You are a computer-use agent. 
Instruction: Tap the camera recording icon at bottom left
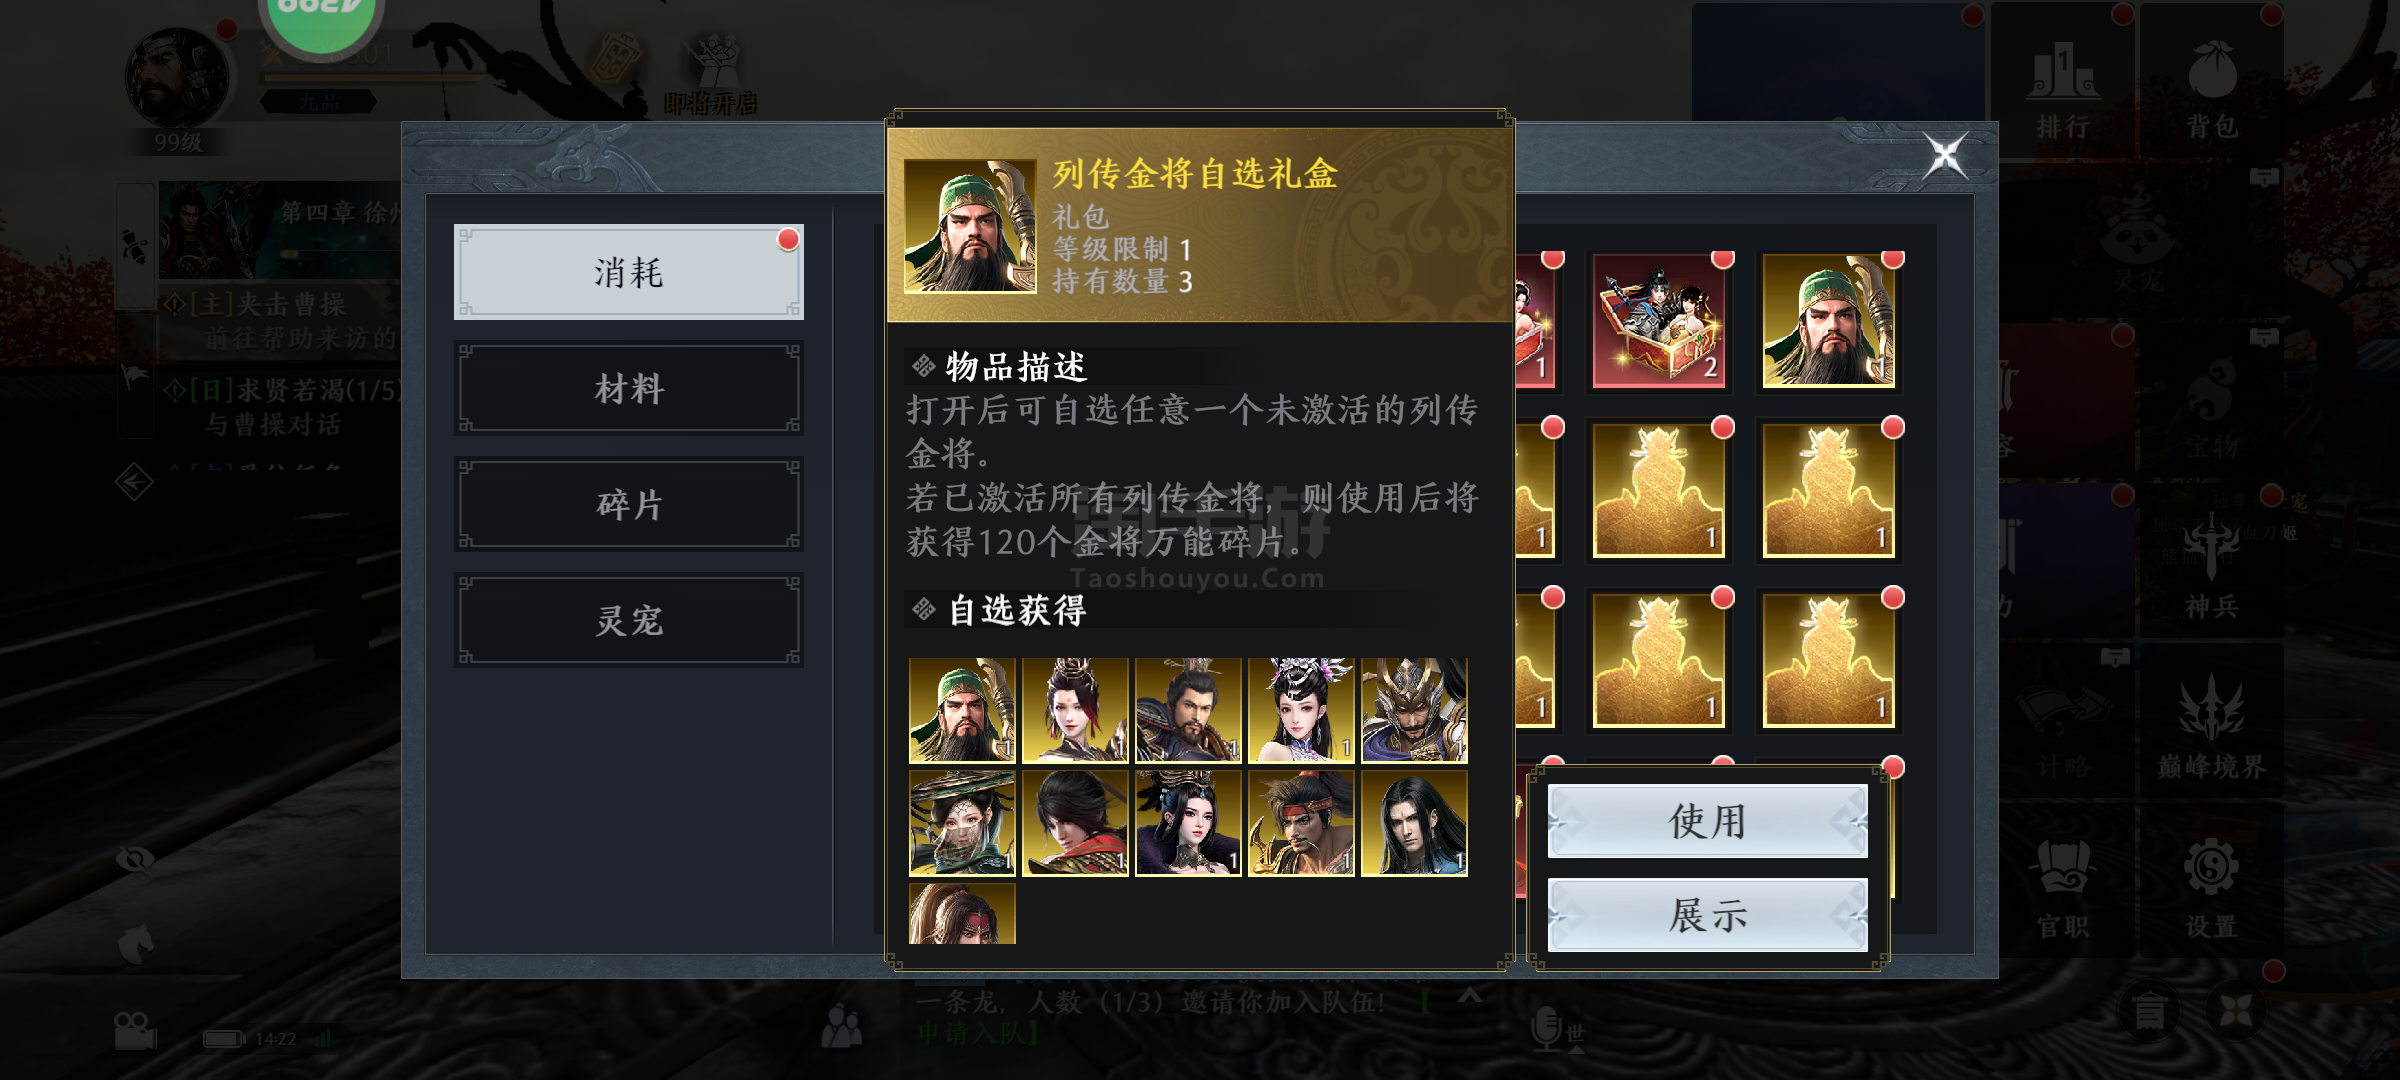click(135, 1031)
